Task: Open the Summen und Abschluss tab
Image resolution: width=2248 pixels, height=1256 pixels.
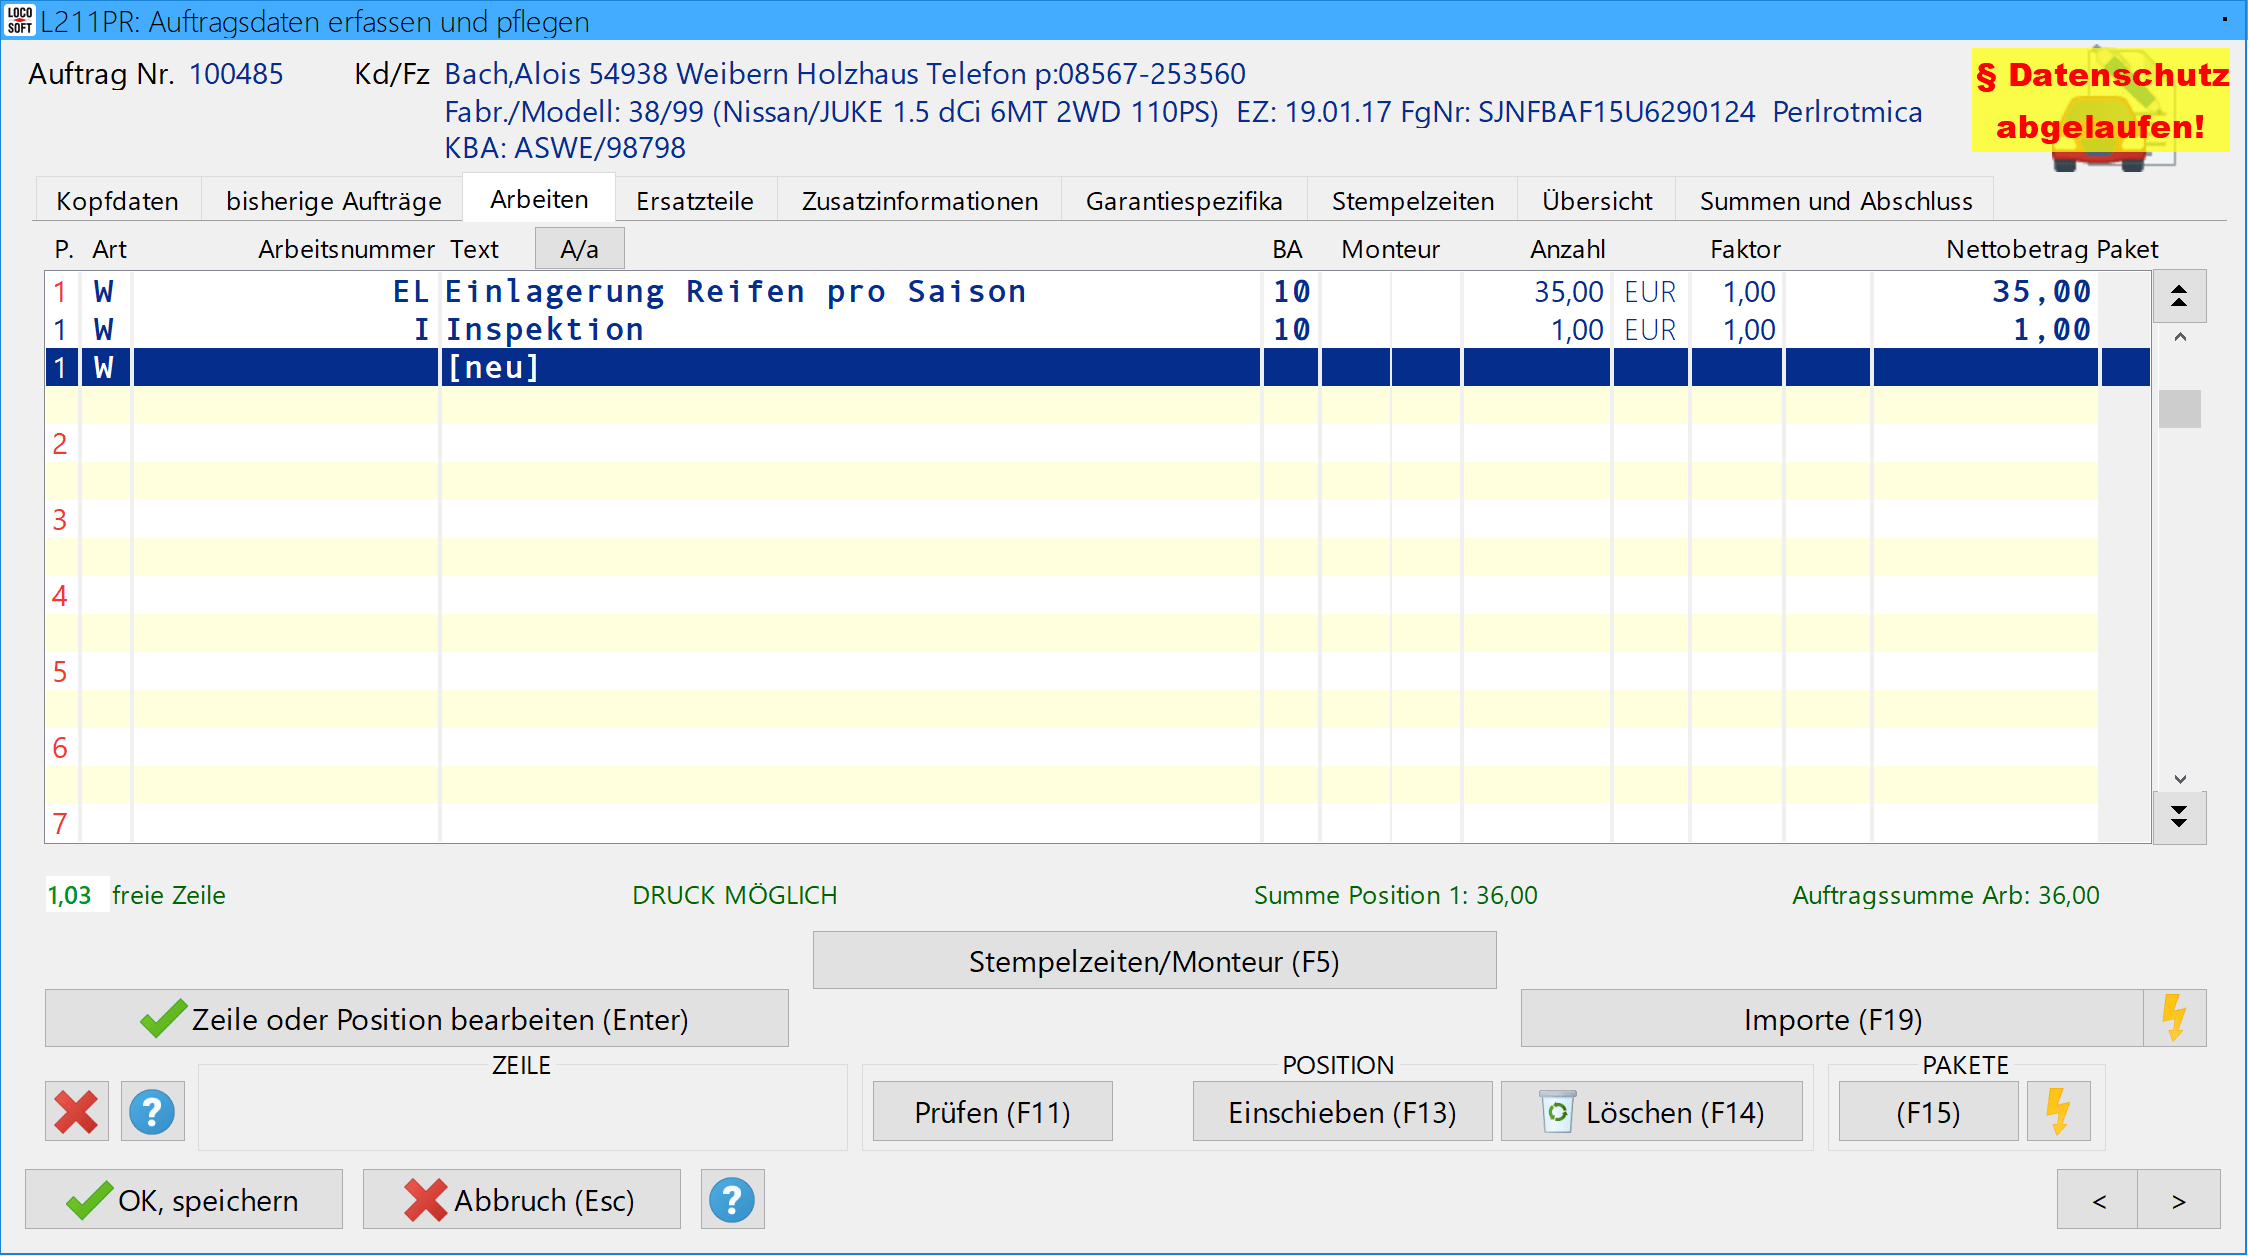Action: pos(1835,201)
